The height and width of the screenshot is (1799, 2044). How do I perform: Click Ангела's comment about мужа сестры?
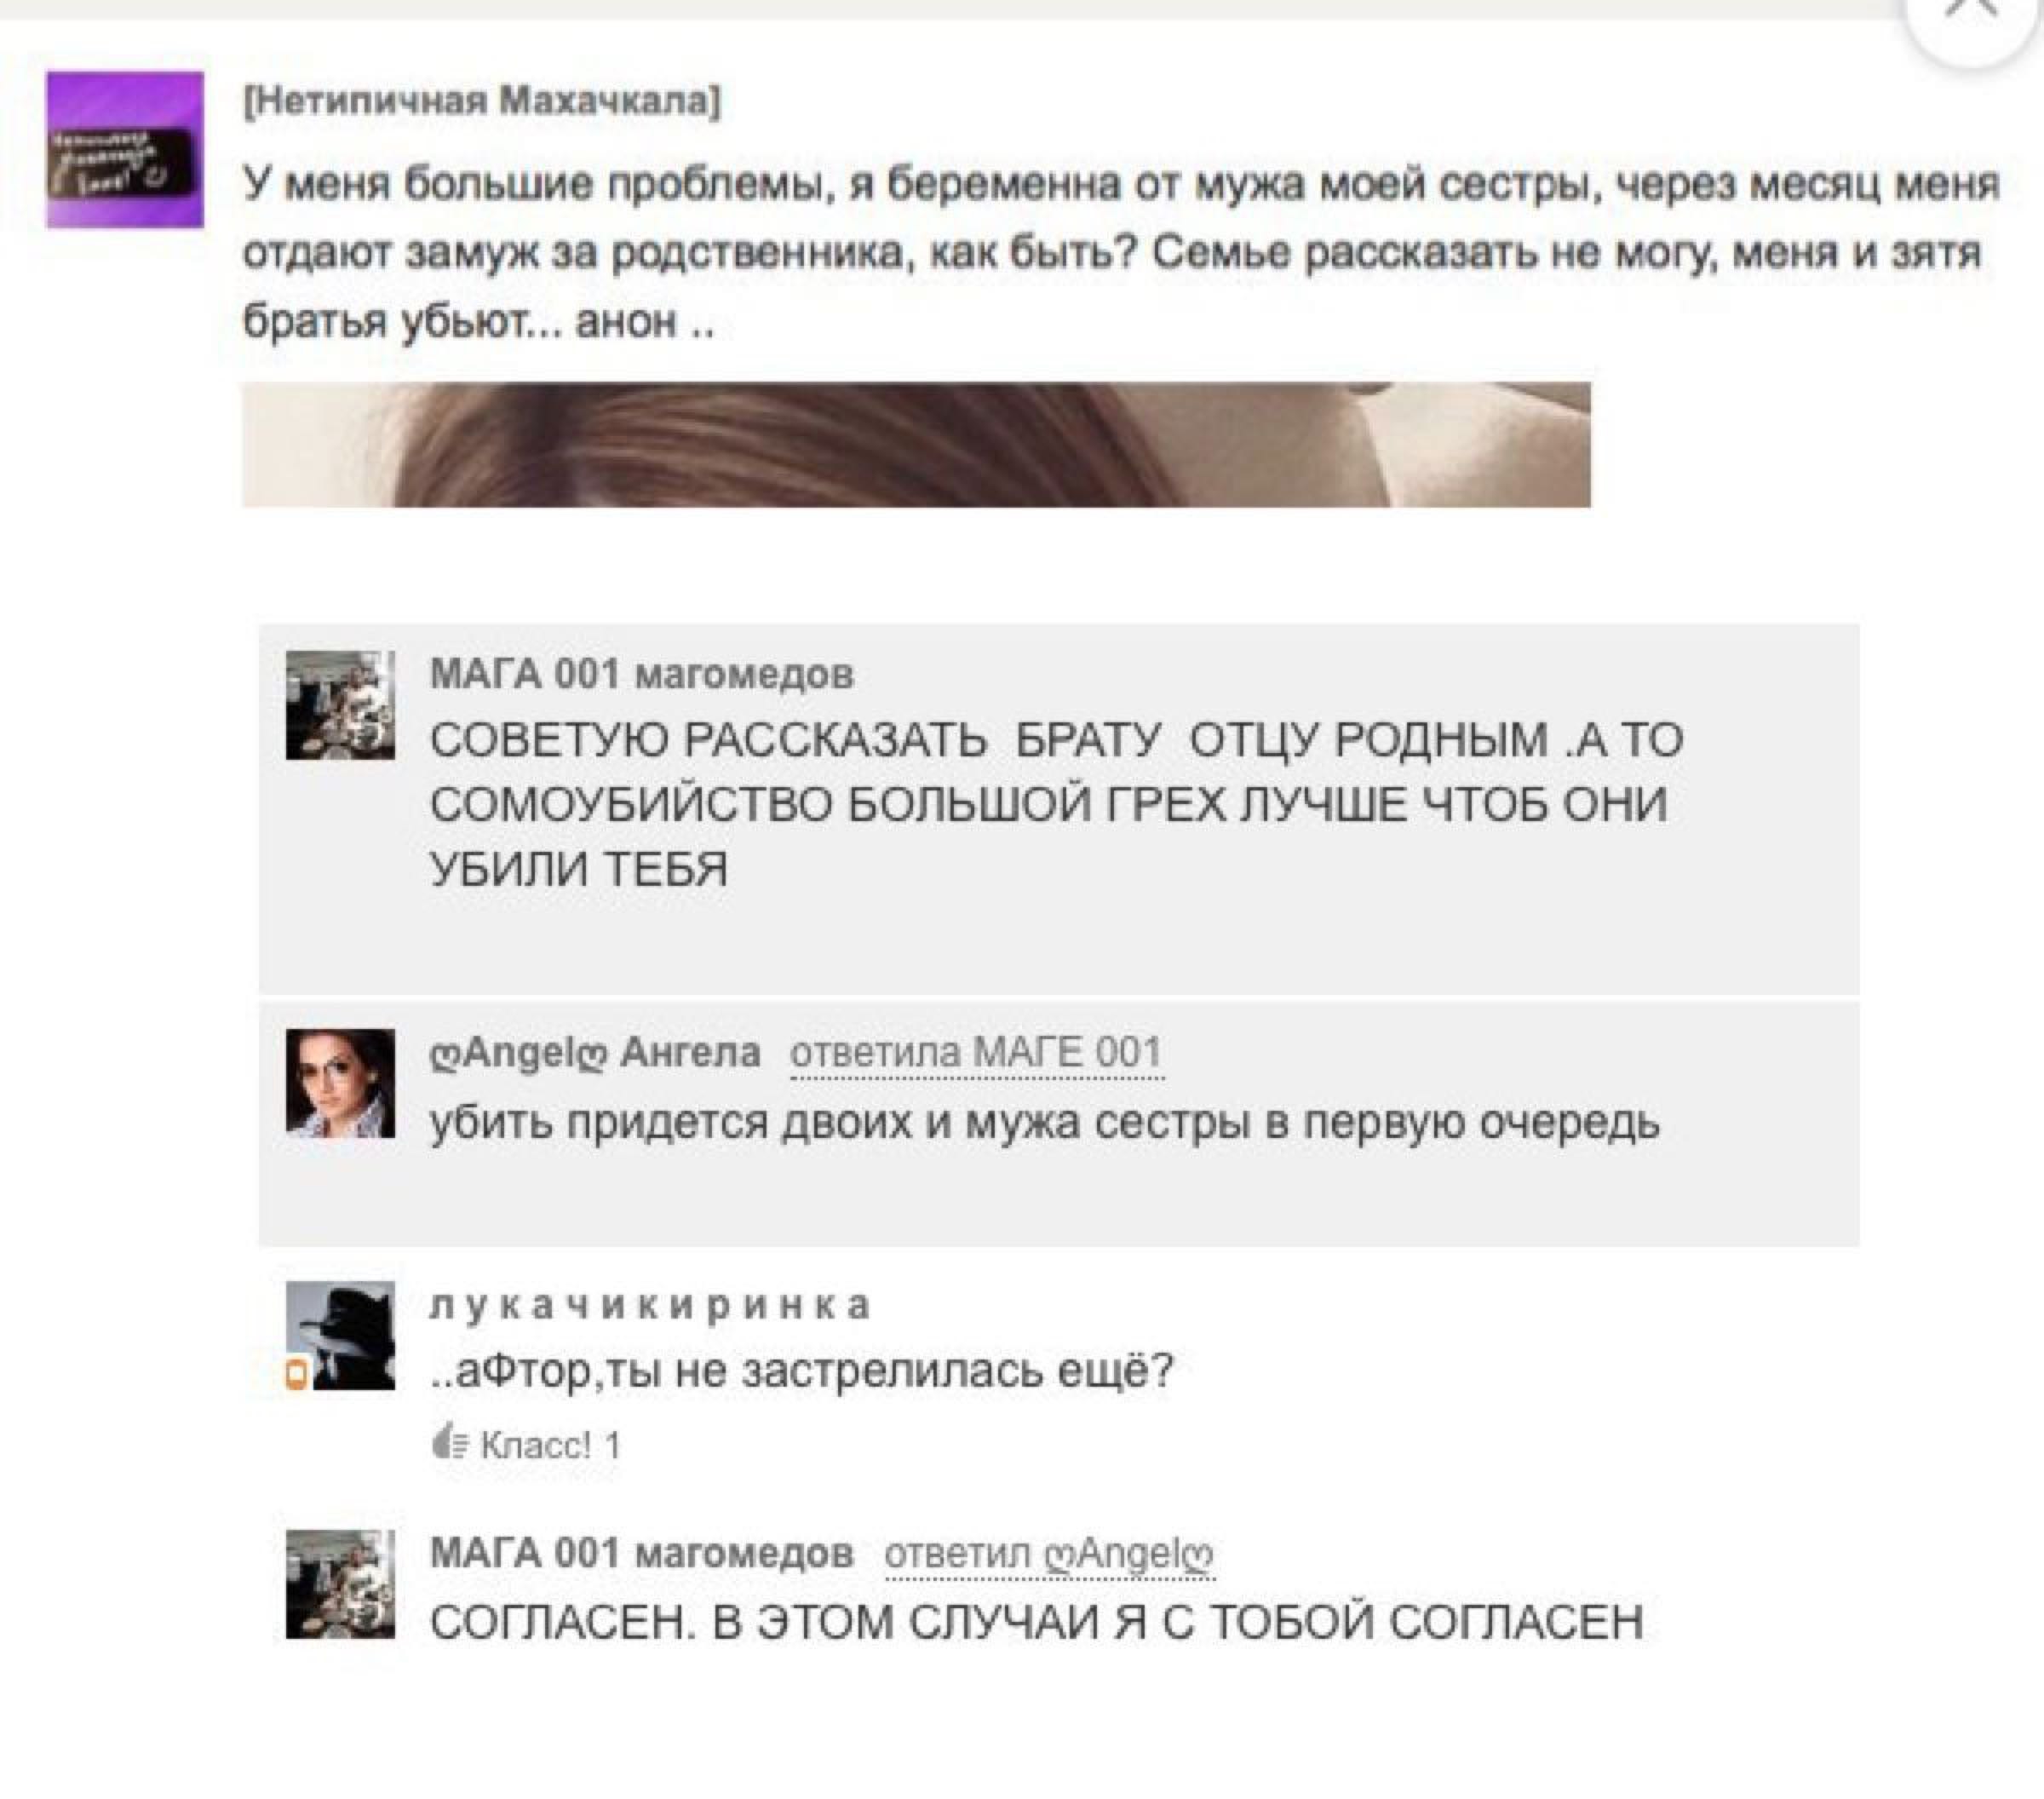(1045, 1123)
